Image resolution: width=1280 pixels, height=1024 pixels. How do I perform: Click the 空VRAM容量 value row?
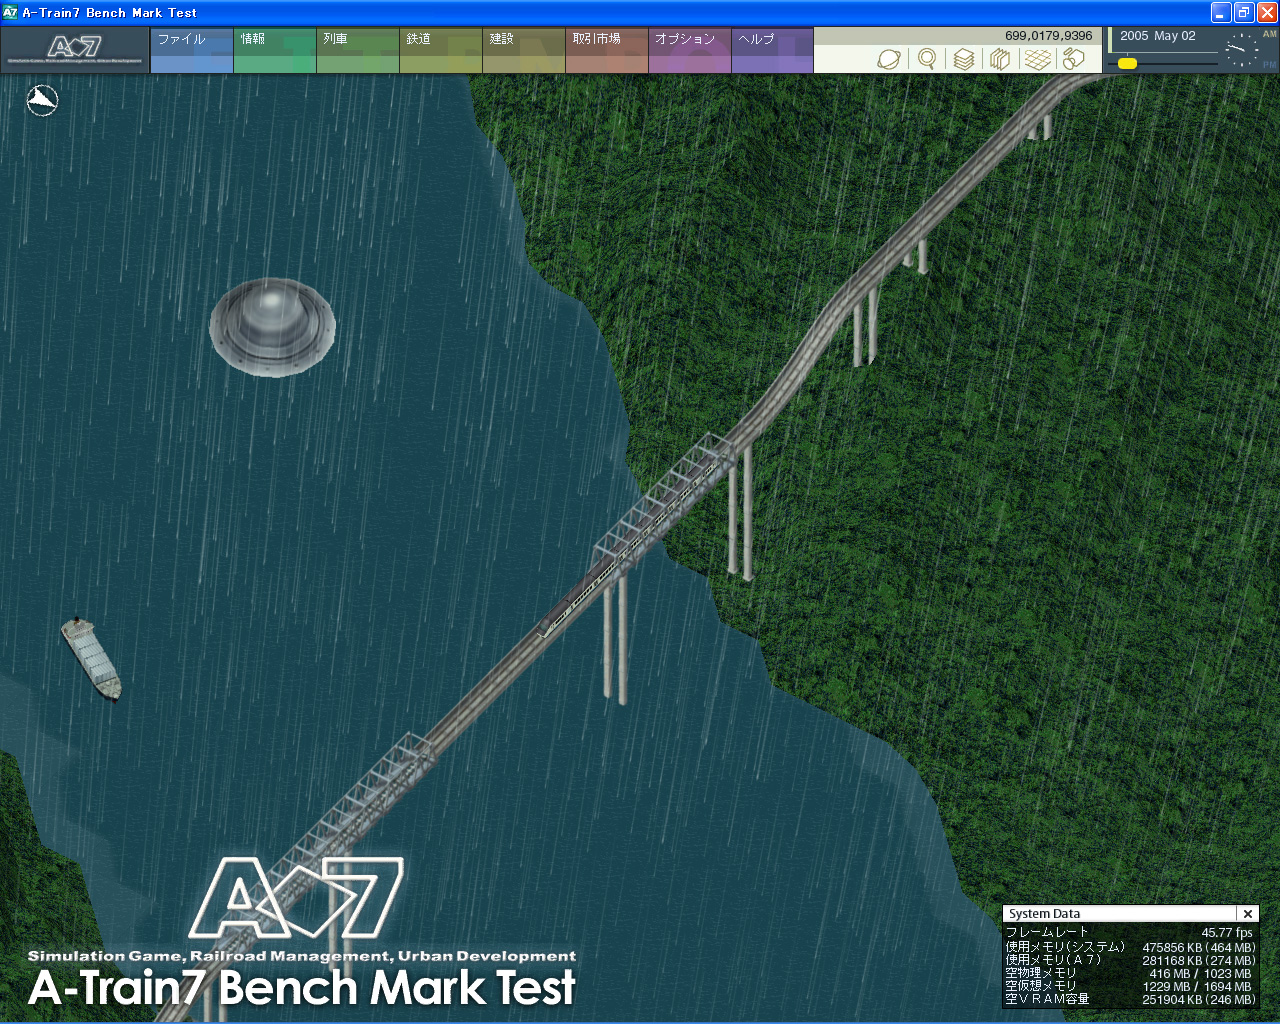tap(1130, 999)
